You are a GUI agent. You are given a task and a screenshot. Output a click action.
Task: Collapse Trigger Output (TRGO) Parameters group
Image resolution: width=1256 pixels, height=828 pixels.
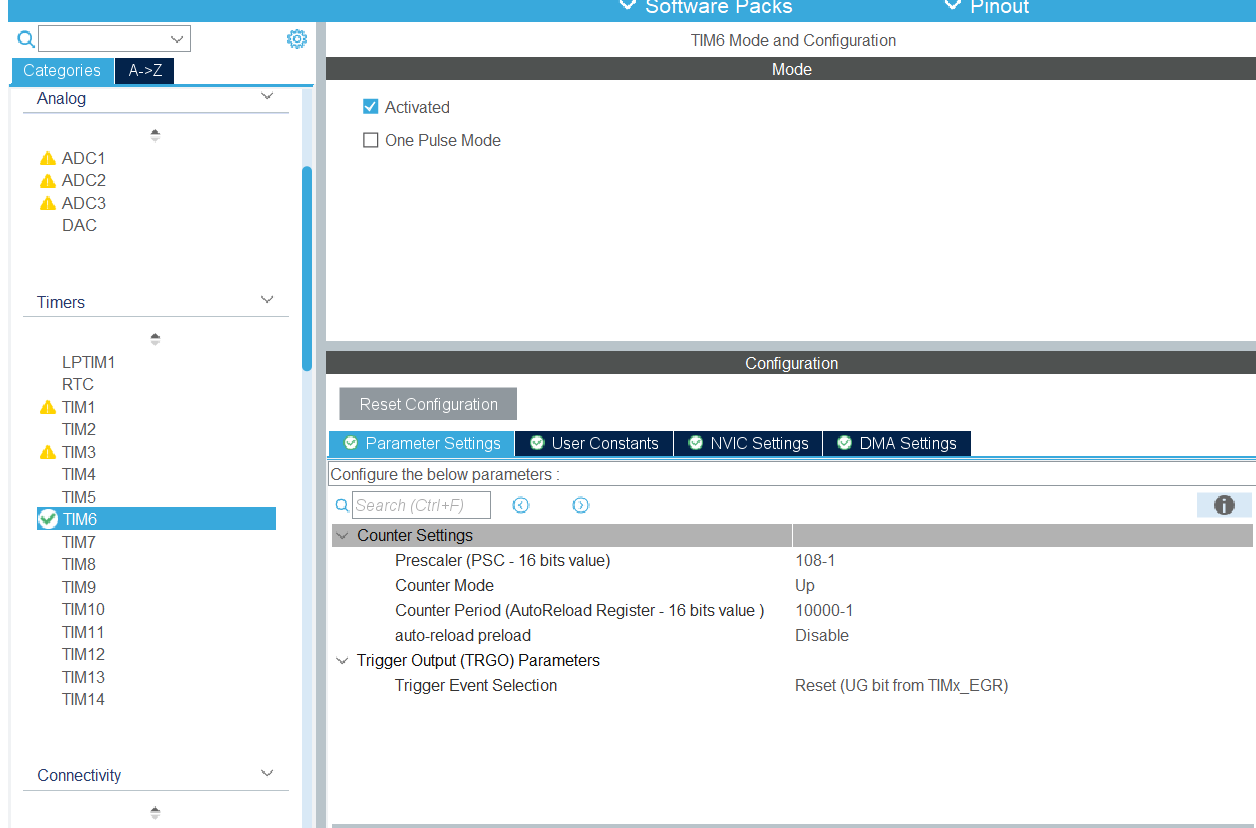[343, 661]
